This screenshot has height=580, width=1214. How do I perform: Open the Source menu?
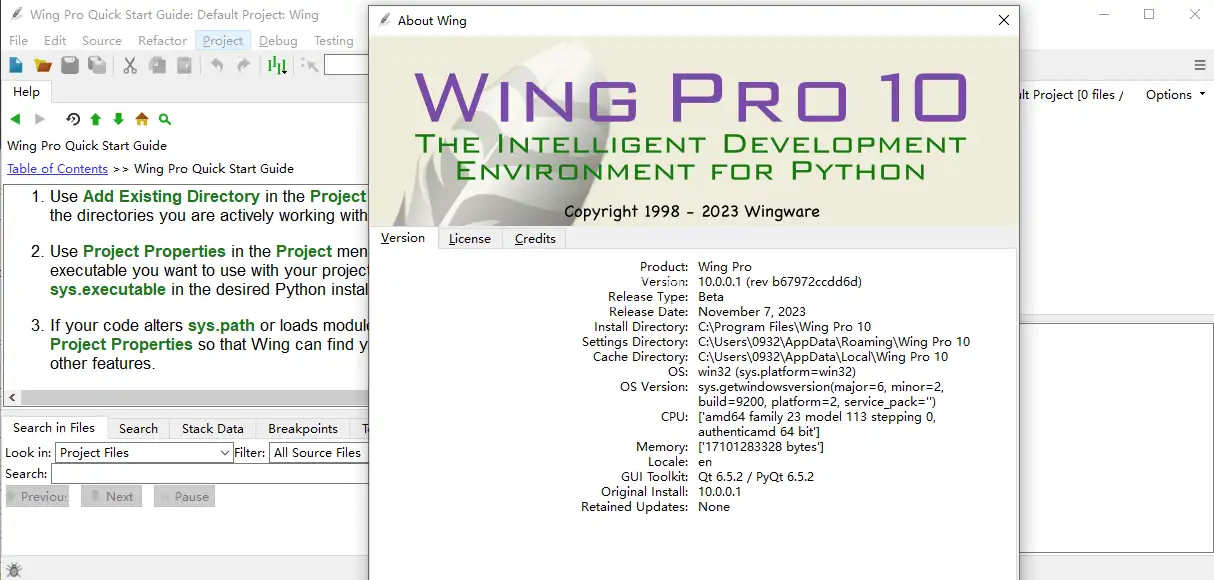[101, 40]
